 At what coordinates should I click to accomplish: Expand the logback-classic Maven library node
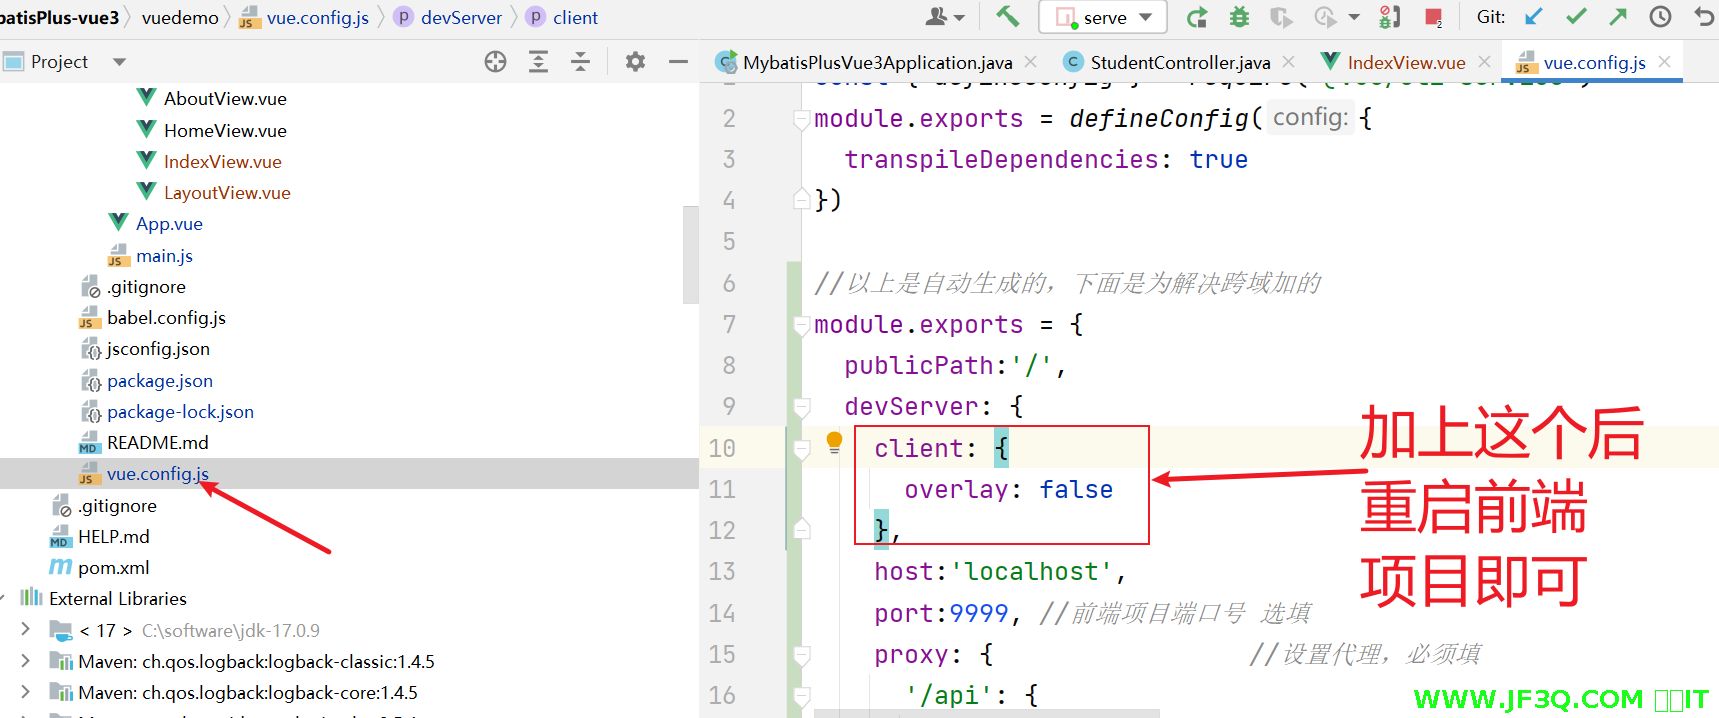(25, 661)
